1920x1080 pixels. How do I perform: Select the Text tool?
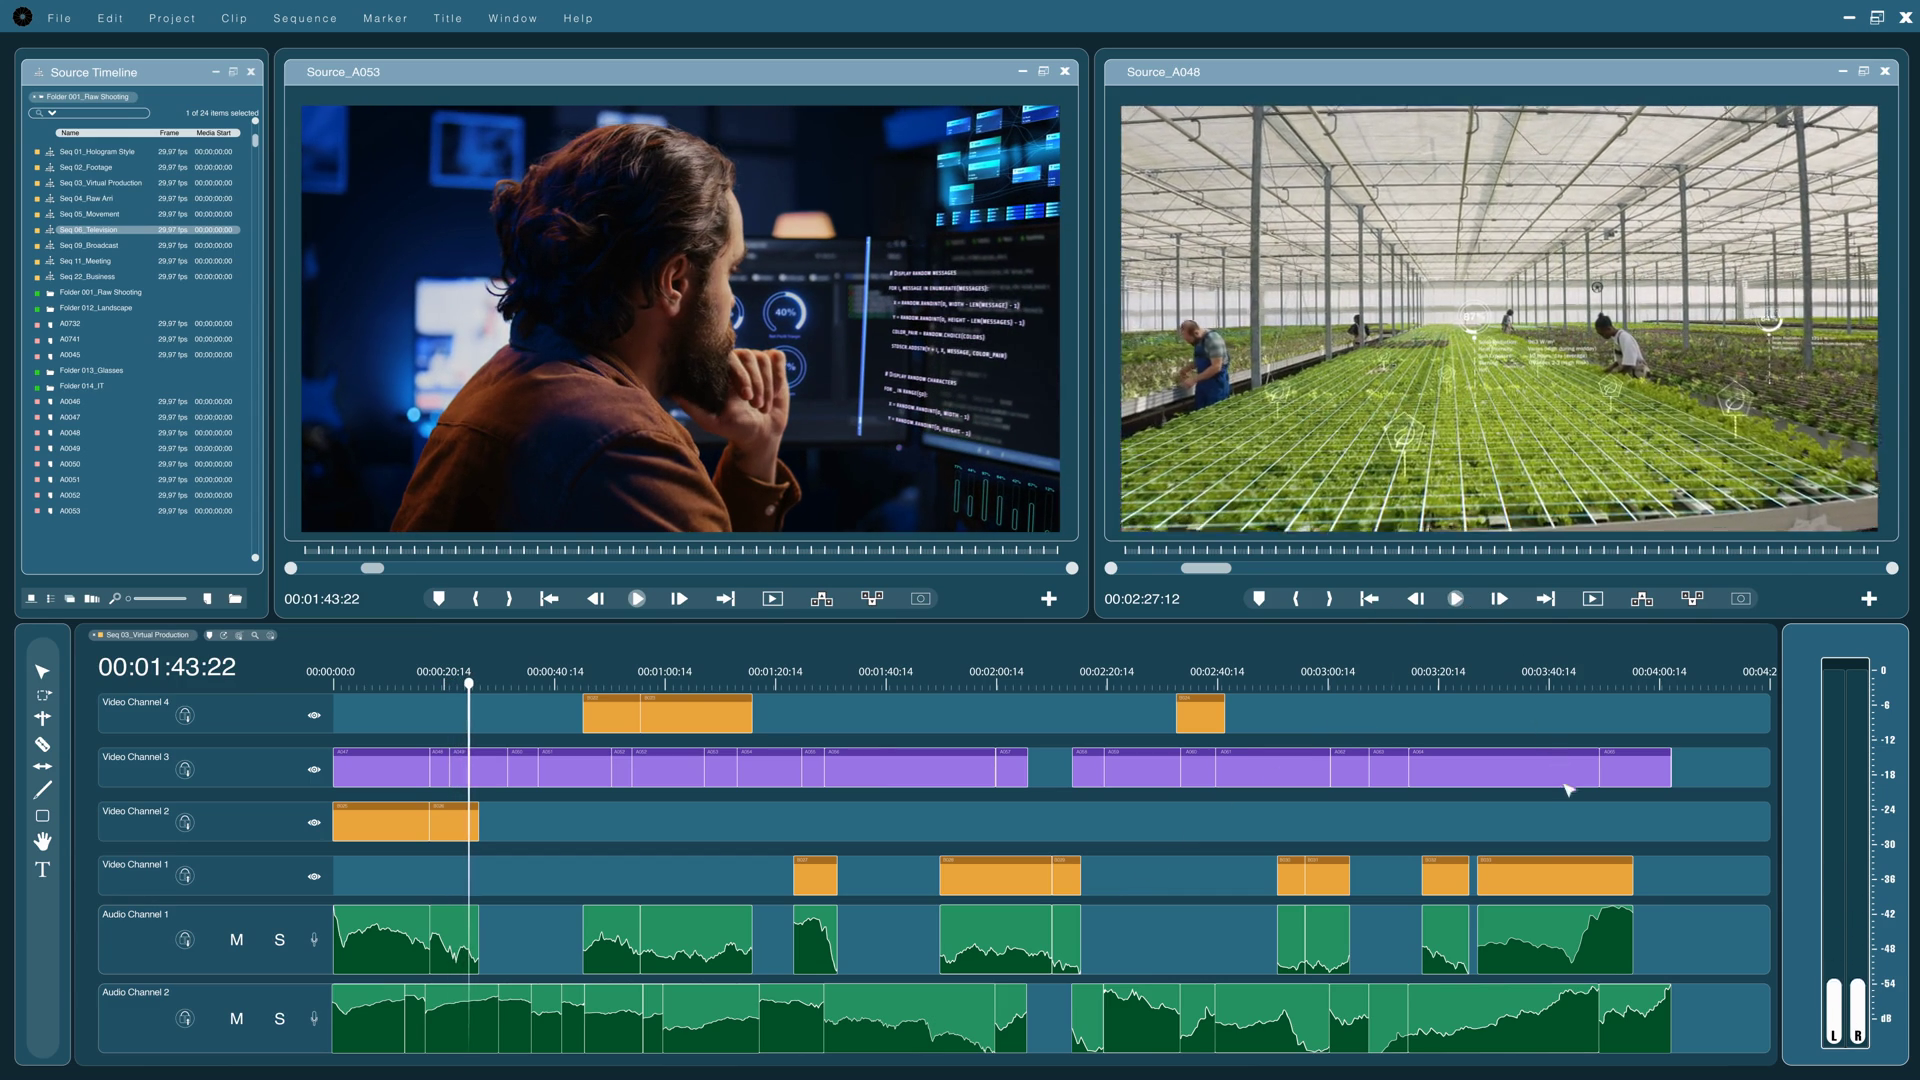42,870
